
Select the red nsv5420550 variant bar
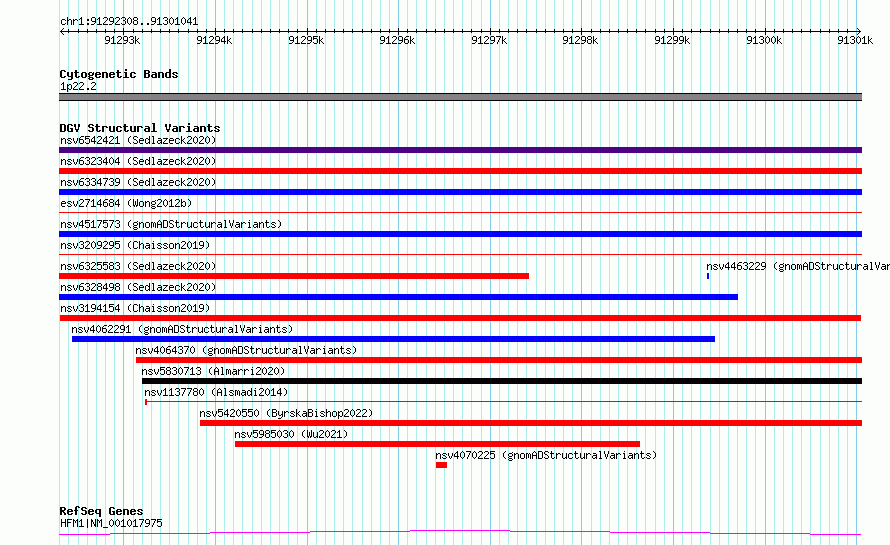(531, 423)
